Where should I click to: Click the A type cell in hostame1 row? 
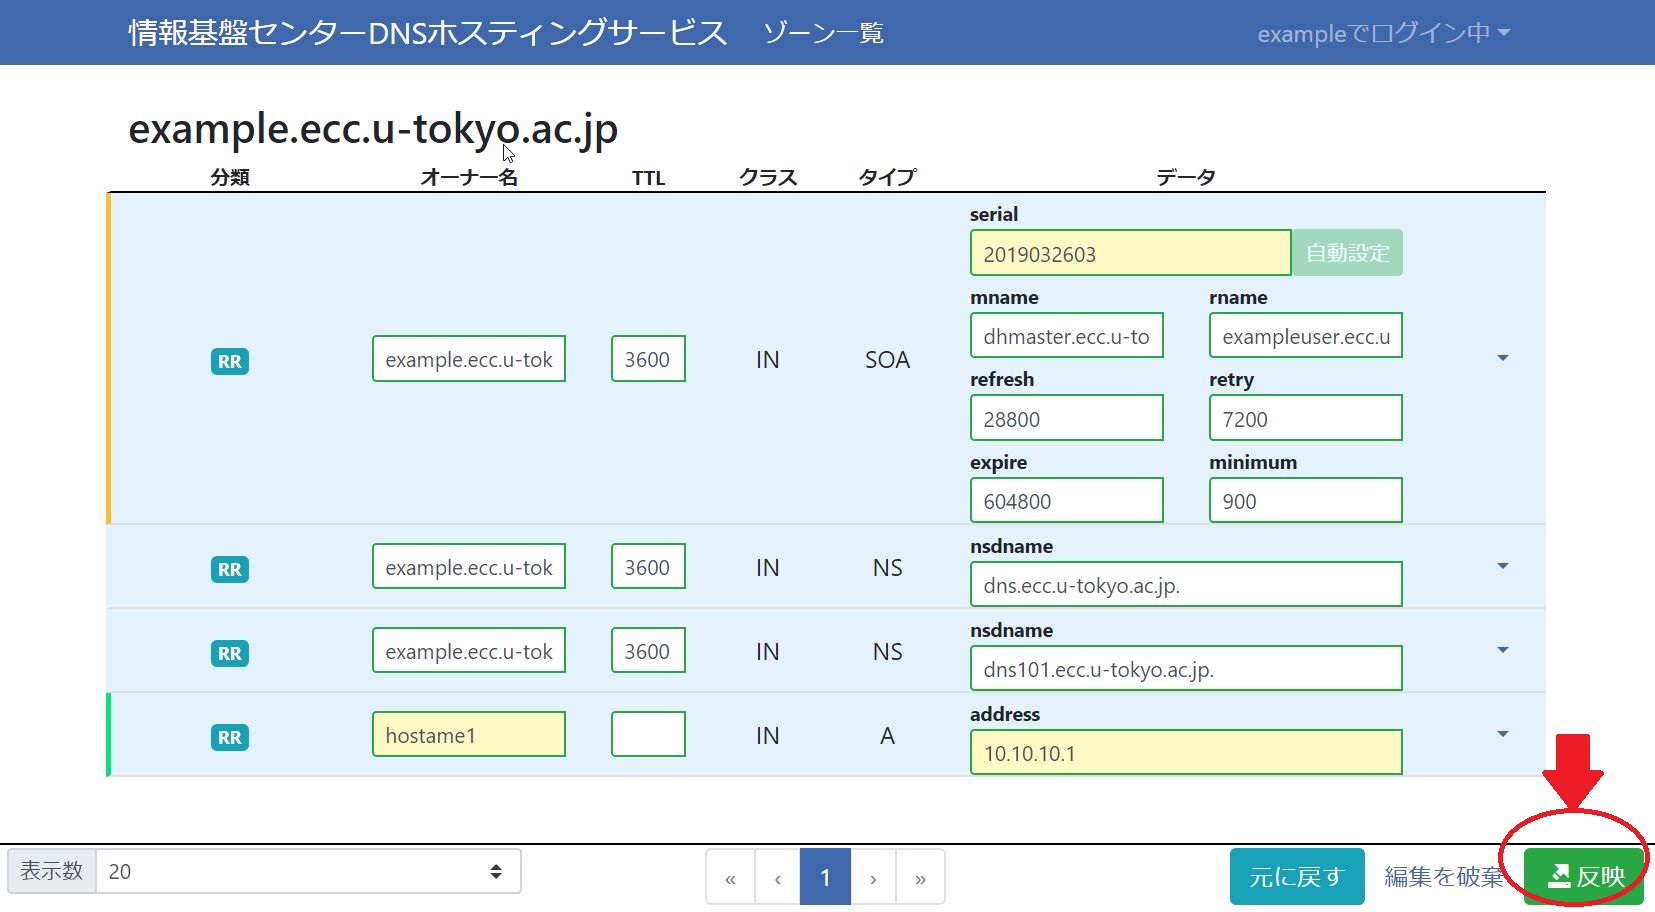coord(887,736)
